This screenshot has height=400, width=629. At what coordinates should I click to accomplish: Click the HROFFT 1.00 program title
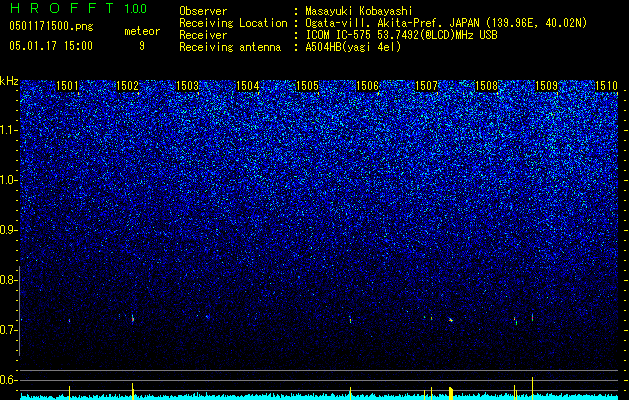78,8
